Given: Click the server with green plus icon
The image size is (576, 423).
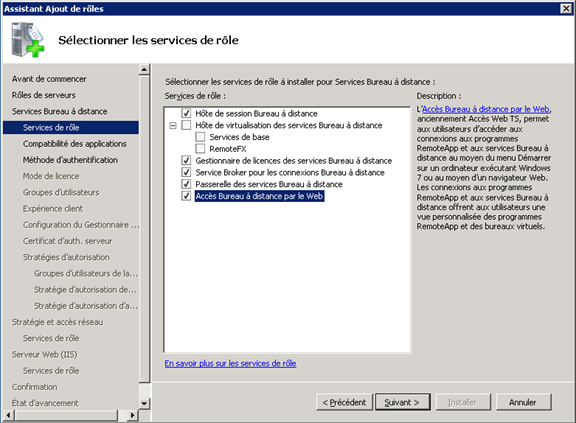Looking at the screenshot, I should click(x=28, y=40).
